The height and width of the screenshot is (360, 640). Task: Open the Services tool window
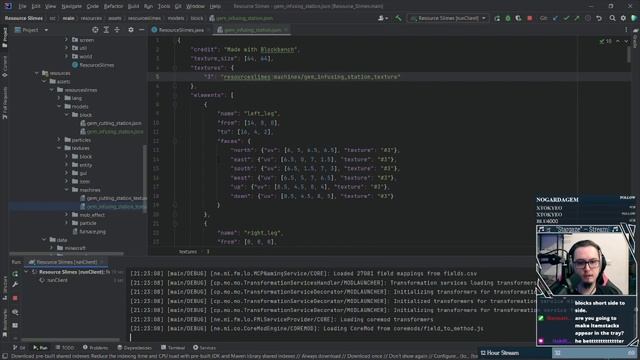coord(204,348)
